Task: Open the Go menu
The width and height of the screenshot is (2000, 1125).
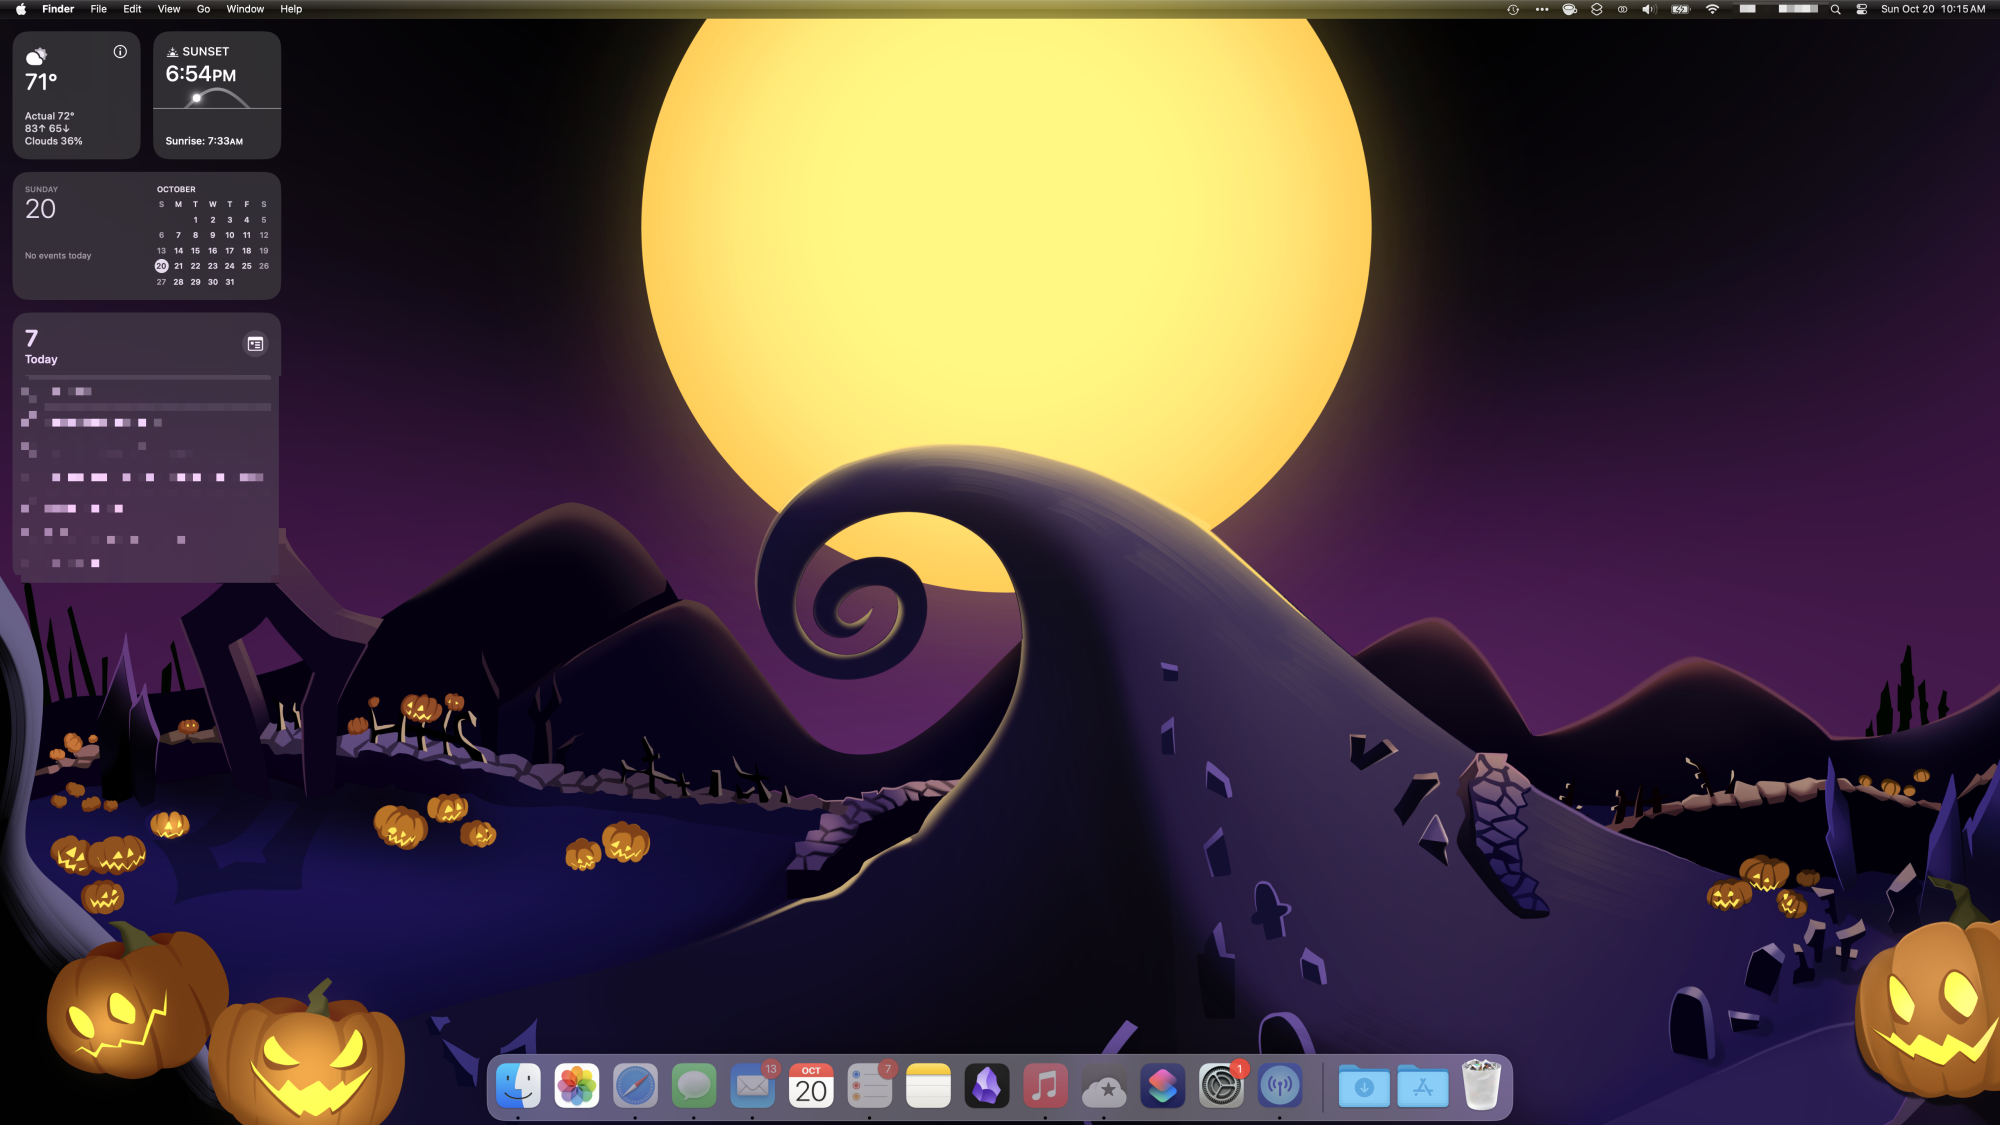Action: point(203,9)
